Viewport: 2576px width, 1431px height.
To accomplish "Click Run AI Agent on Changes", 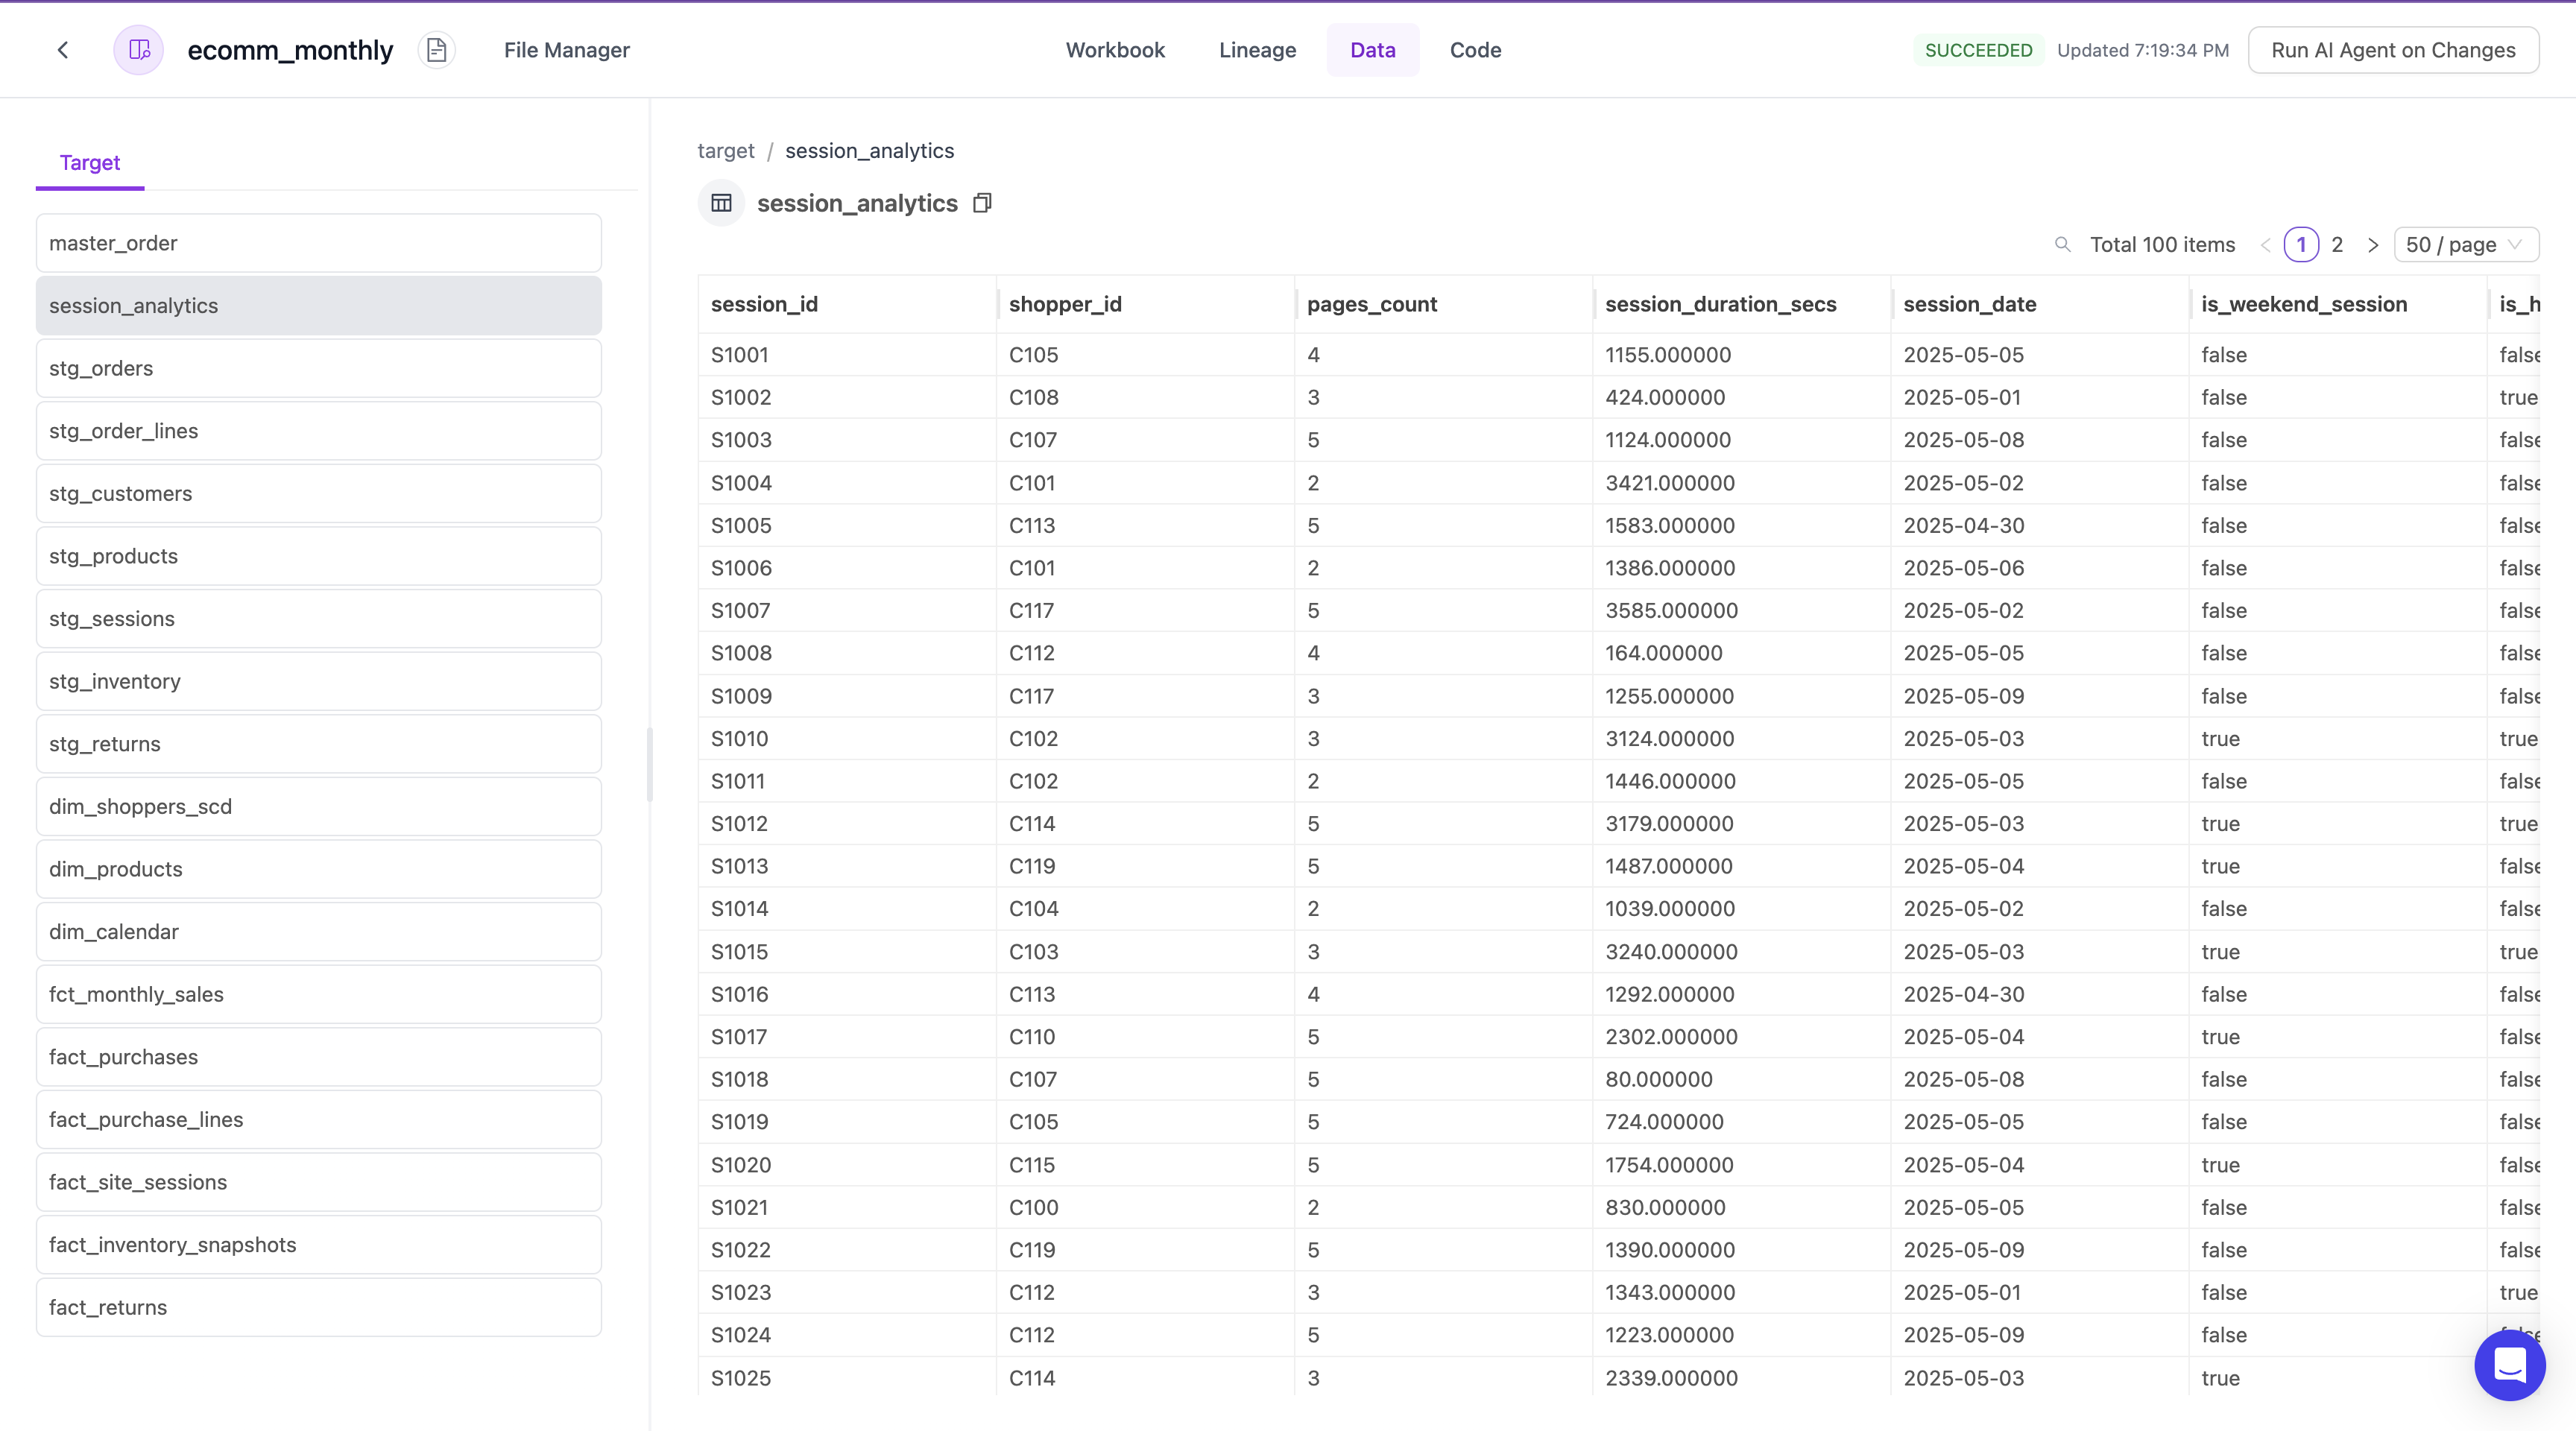I will pyautogui.click(x=2393, y=50).
